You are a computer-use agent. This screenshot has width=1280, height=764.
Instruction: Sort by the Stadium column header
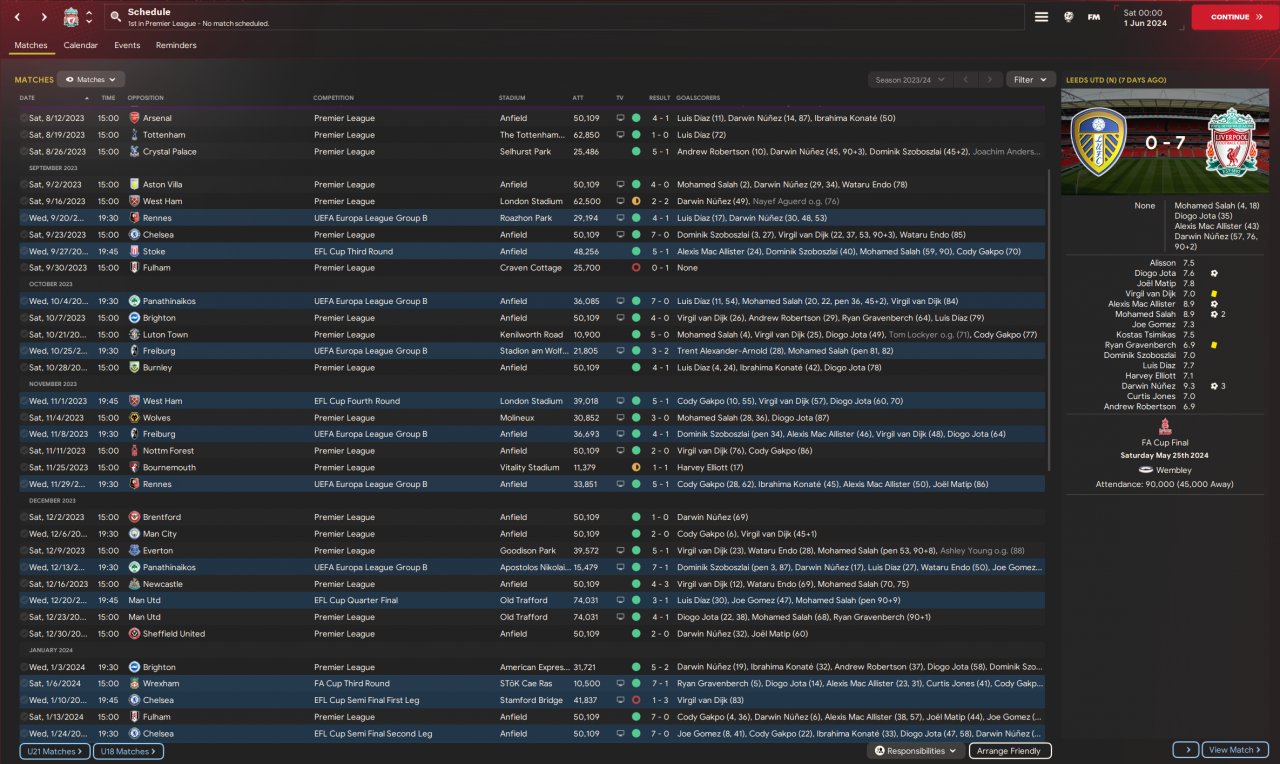[x=512, y=98]
